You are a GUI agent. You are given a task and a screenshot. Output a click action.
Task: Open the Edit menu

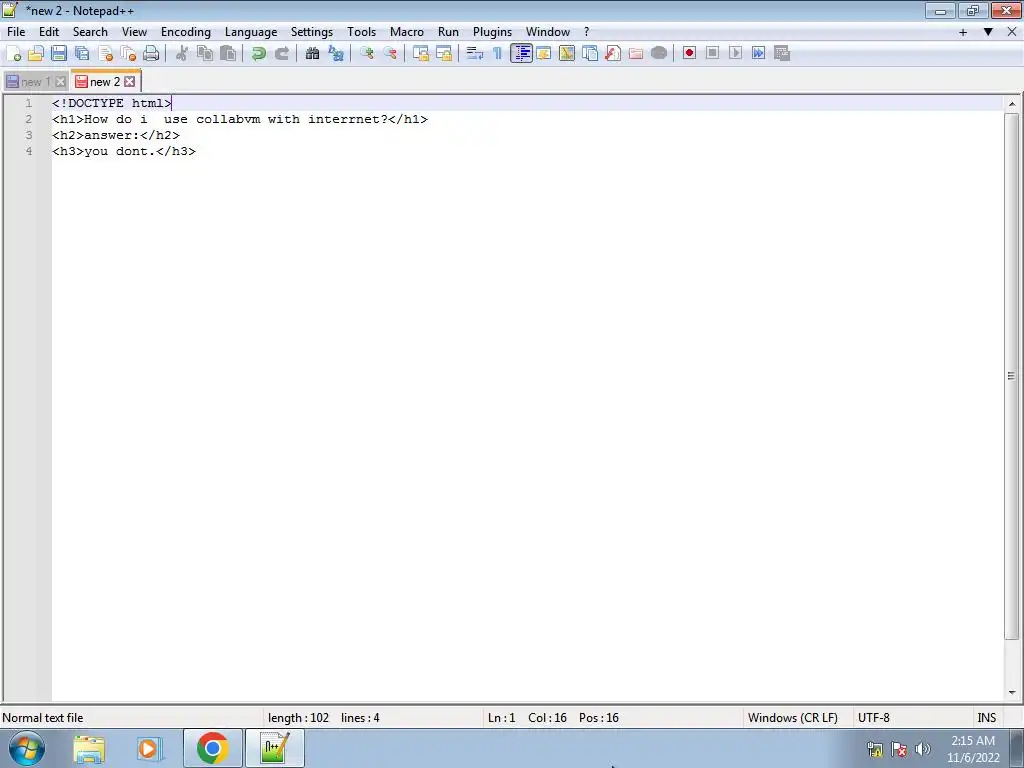[49, 32]
